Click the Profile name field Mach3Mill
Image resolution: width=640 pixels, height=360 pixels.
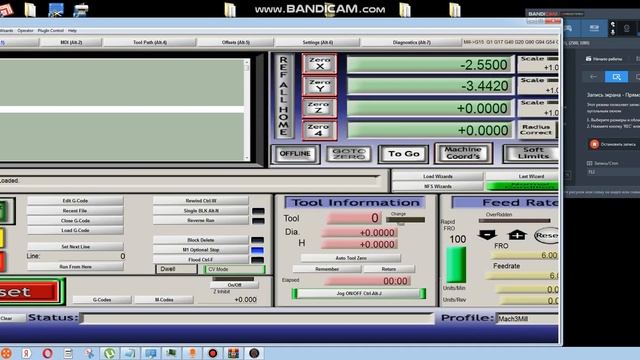coord(527,318)
